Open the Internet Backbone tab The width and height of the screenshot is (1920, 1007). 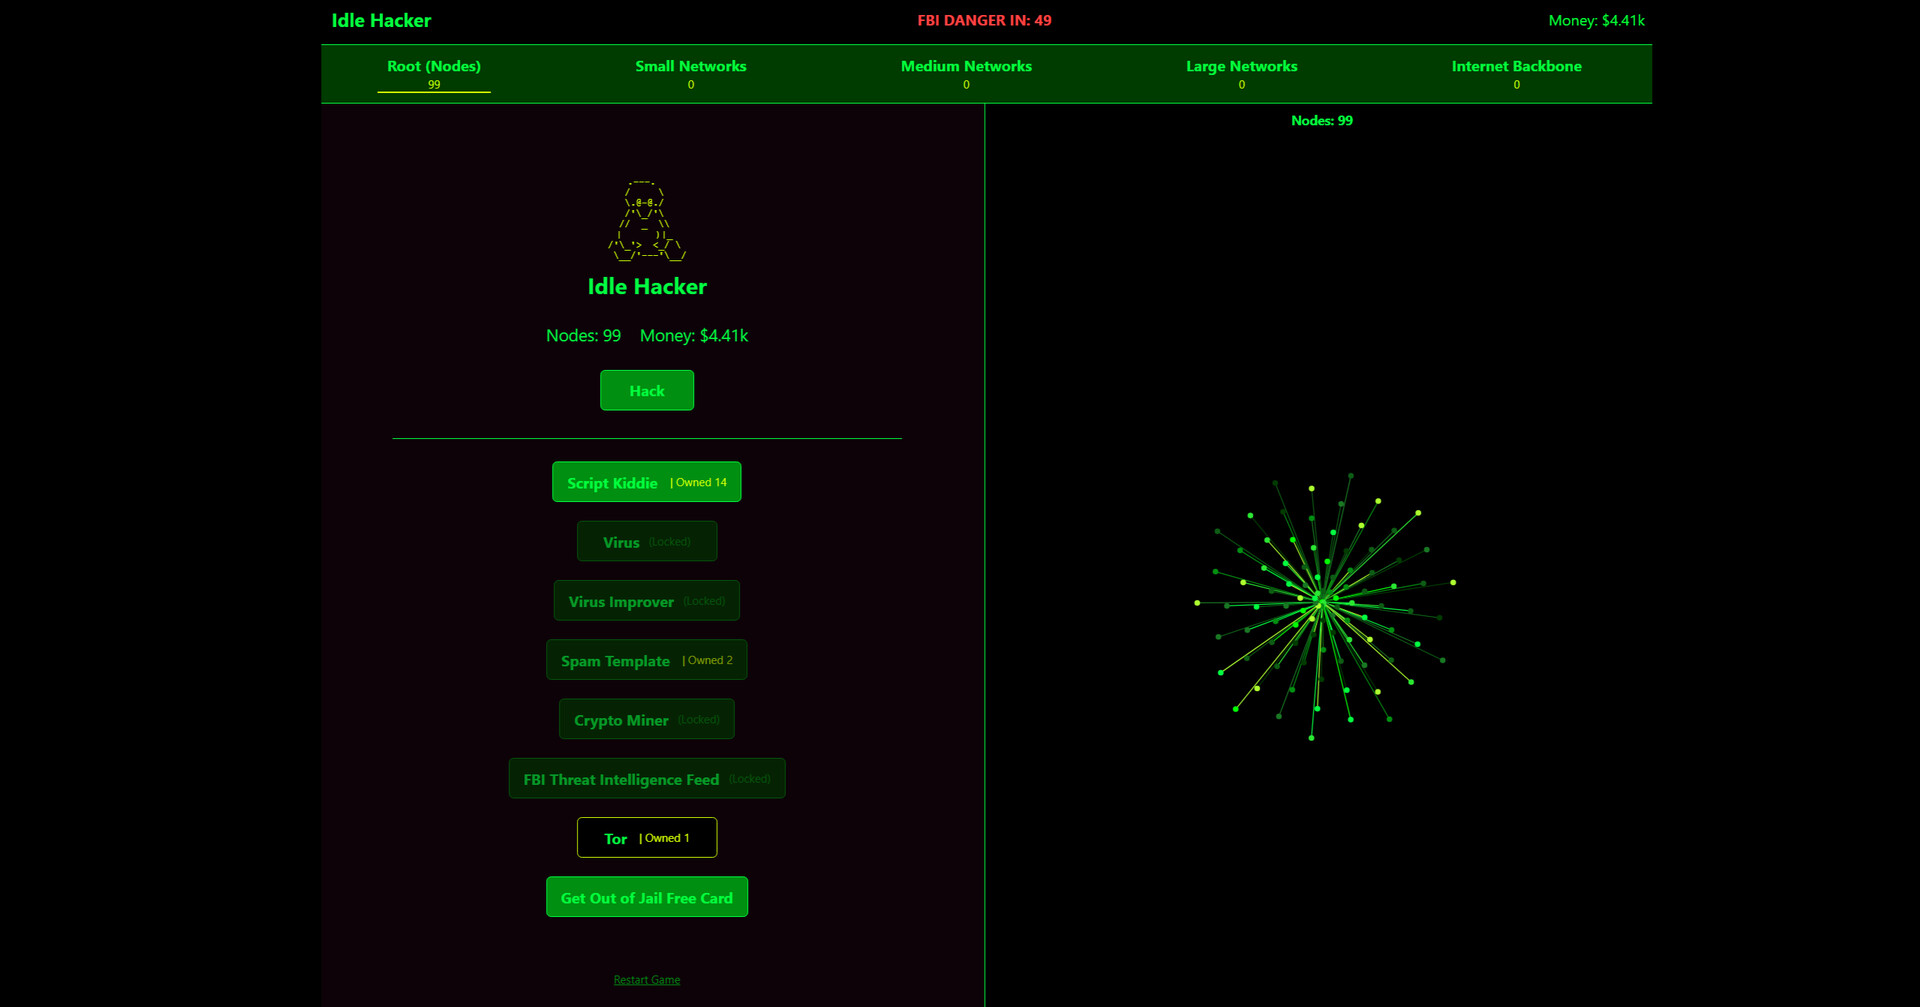coord(1516,73)
